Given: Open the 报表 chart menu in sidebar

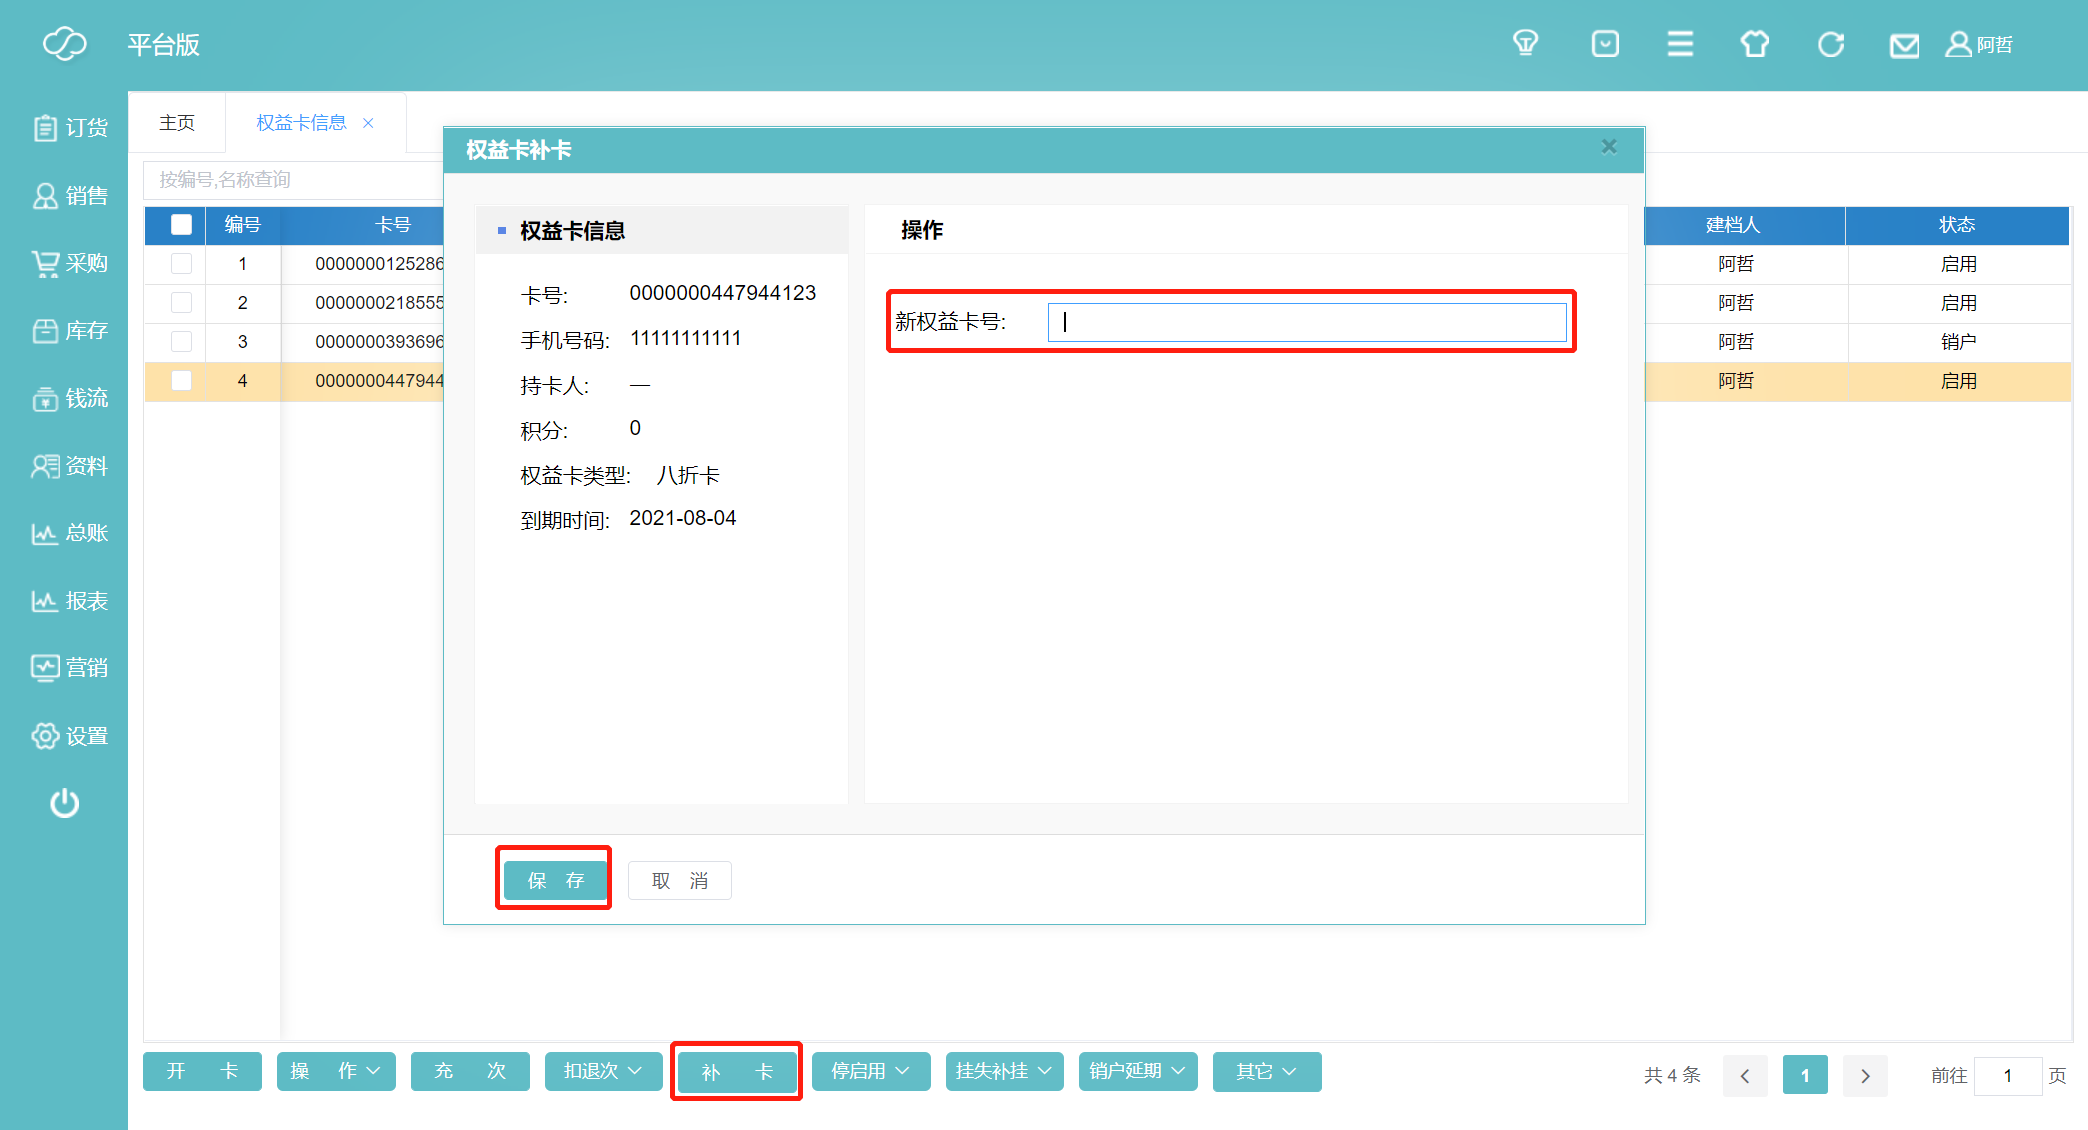Looking at the screenshot, I should [x=69, y=601].
